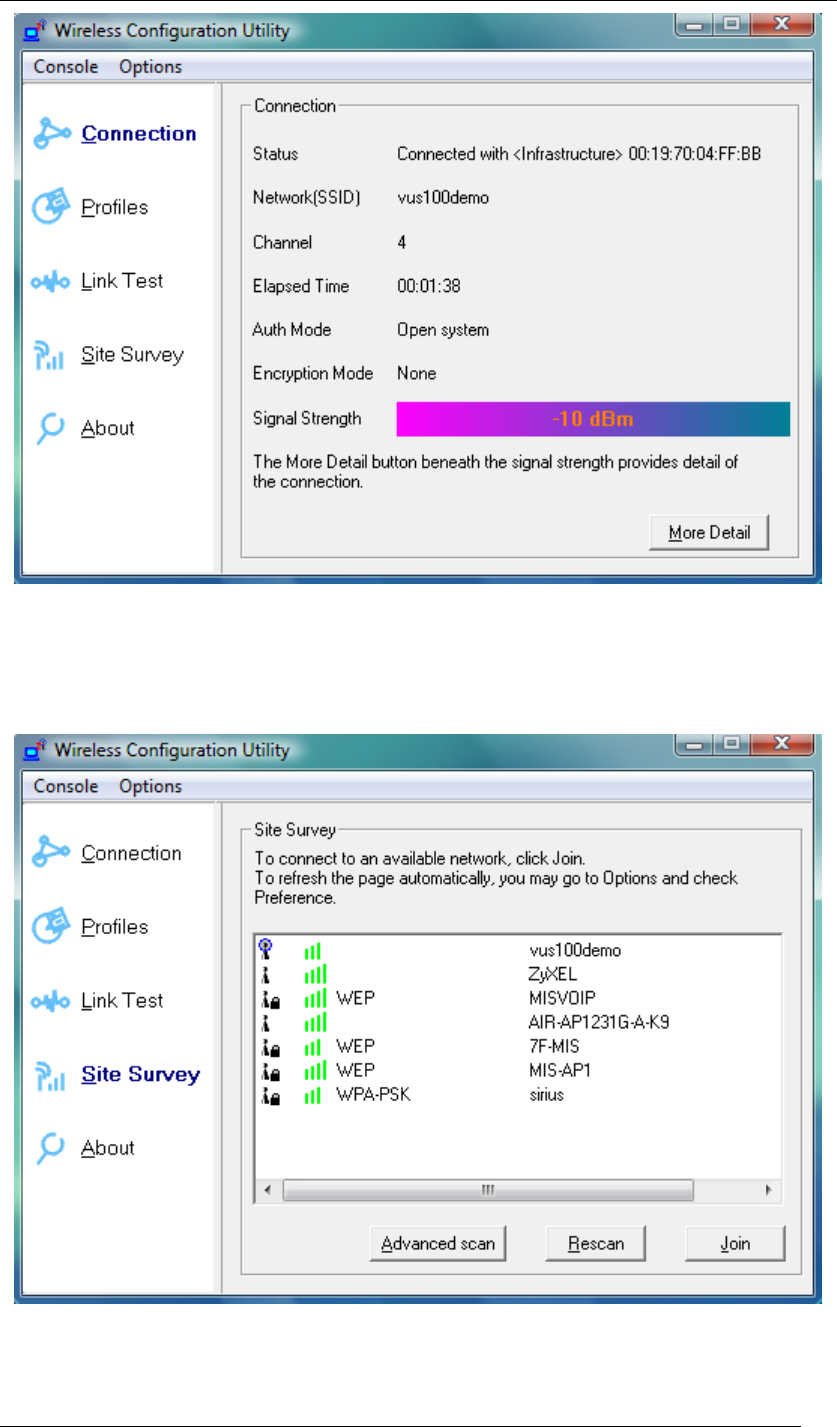837x1427 pixels.
Task: Click signal bars icon in 7F-MIS row
Action: [x=313, y=1047]
